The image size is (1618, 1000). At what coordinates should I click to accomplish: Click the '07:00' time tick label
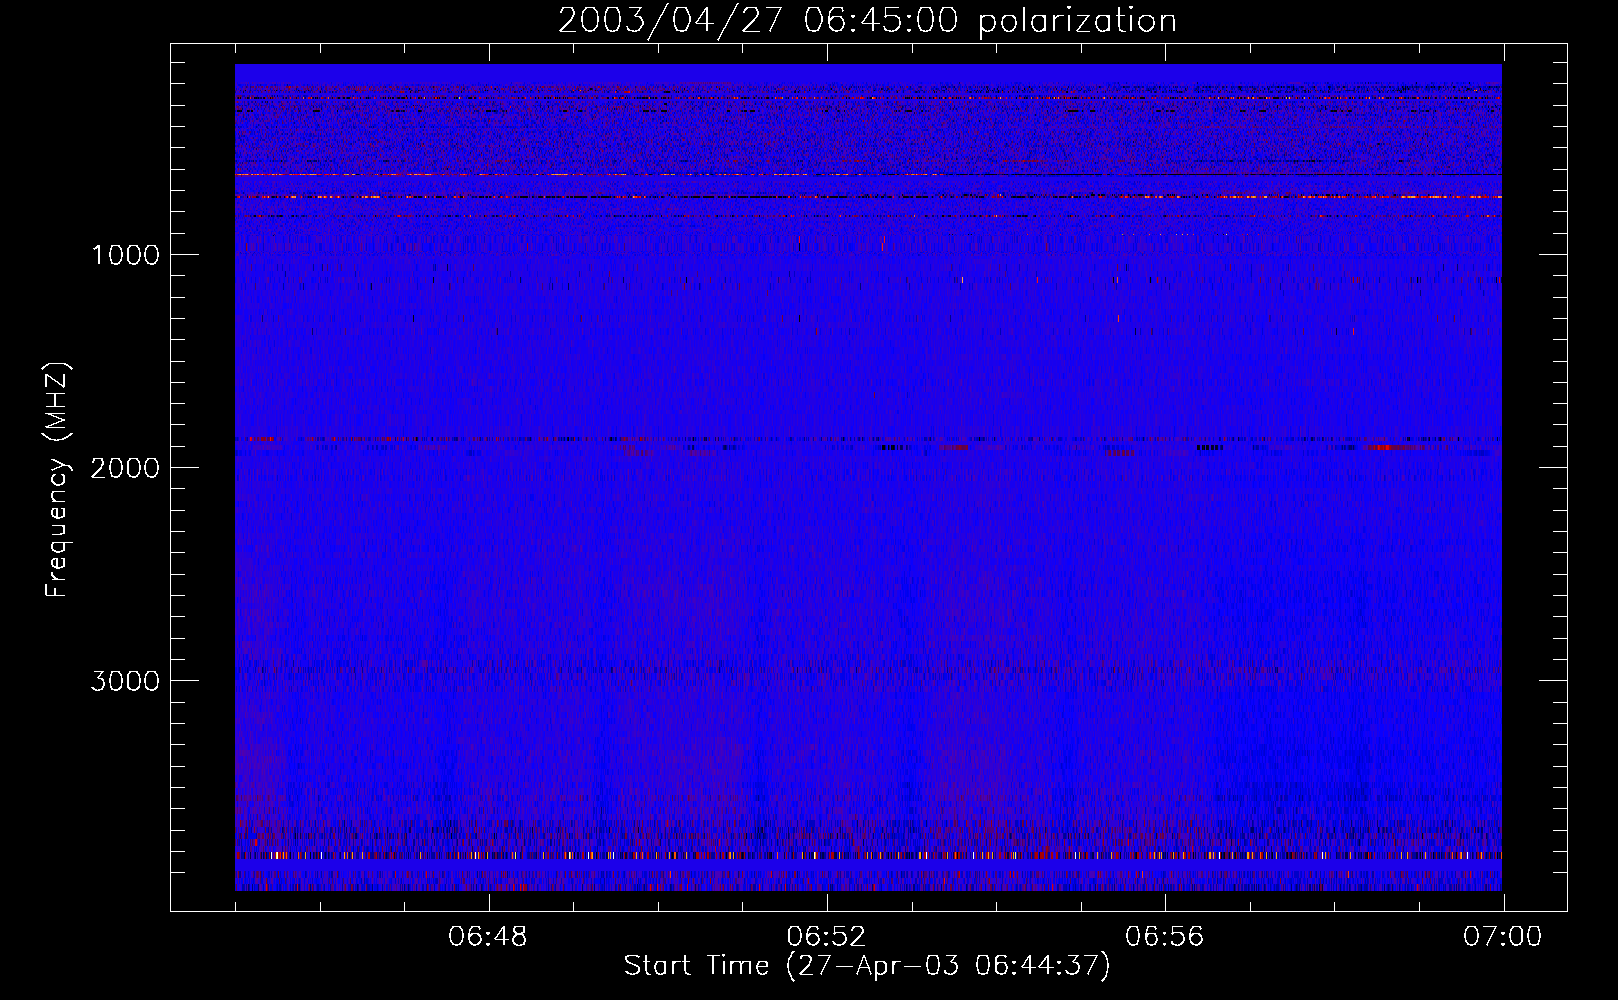pos(1502,937)
